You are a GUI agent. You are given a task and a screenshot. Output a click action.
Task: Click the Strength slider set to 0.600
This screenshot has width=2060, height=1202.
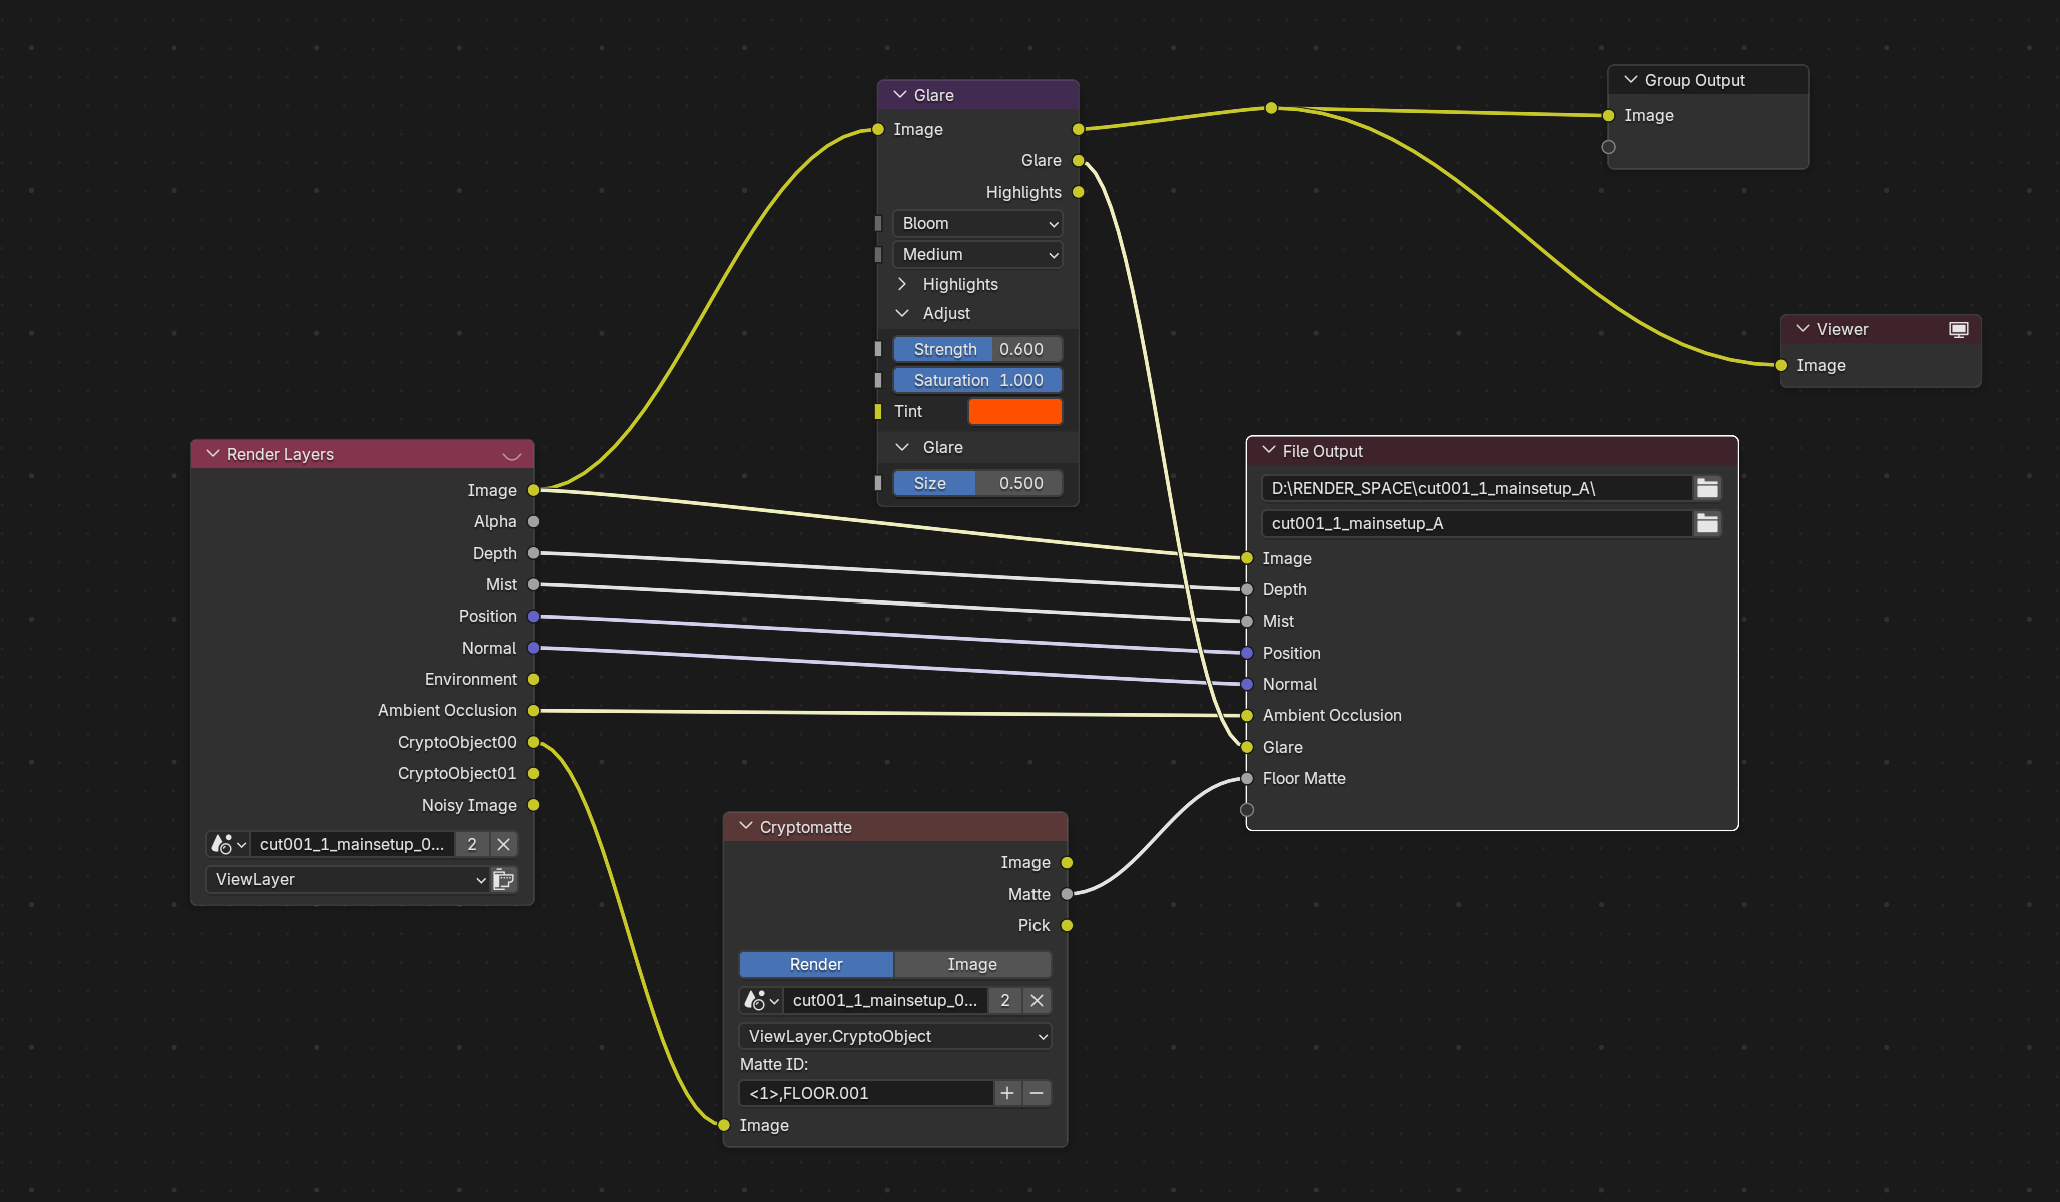(x=977, y=349)
